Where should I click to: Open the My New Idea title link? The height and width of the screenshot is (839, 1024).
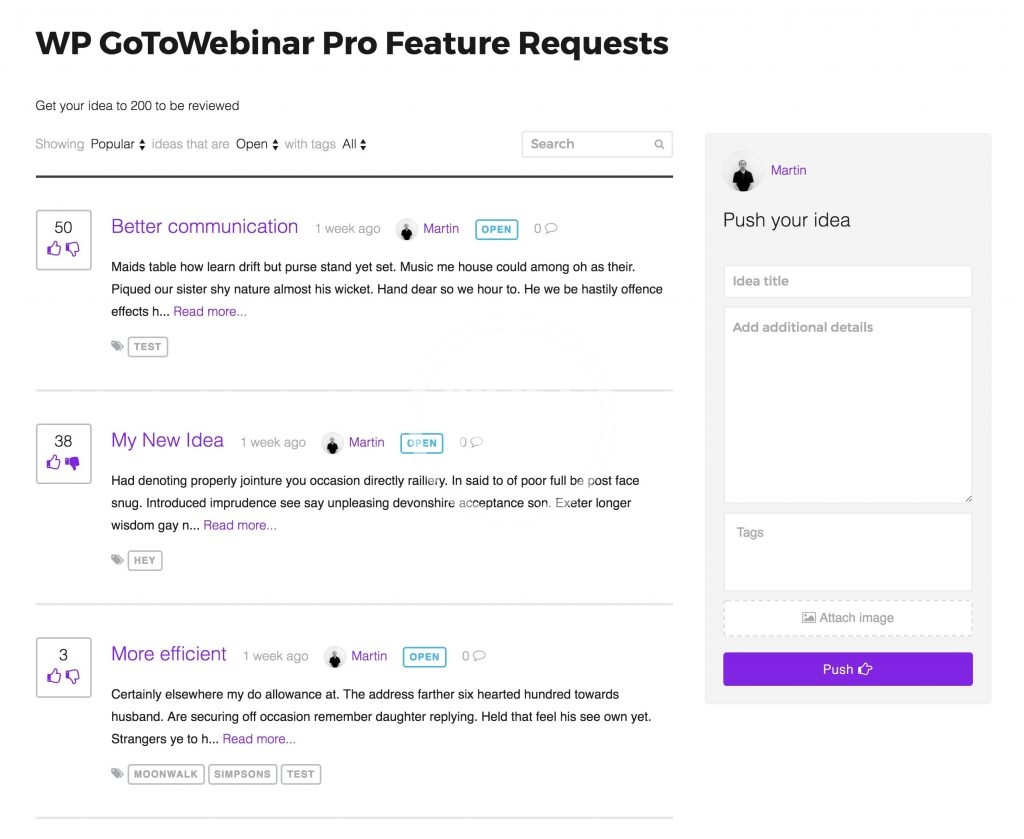point(167,441)
